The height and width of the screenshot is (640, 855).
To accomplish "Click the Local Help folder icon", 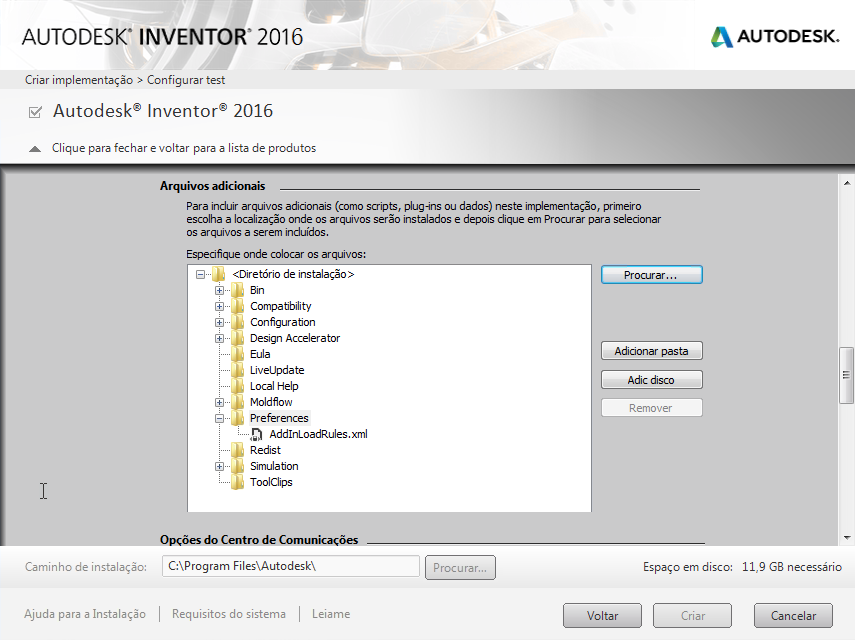I will click(237, 386).
